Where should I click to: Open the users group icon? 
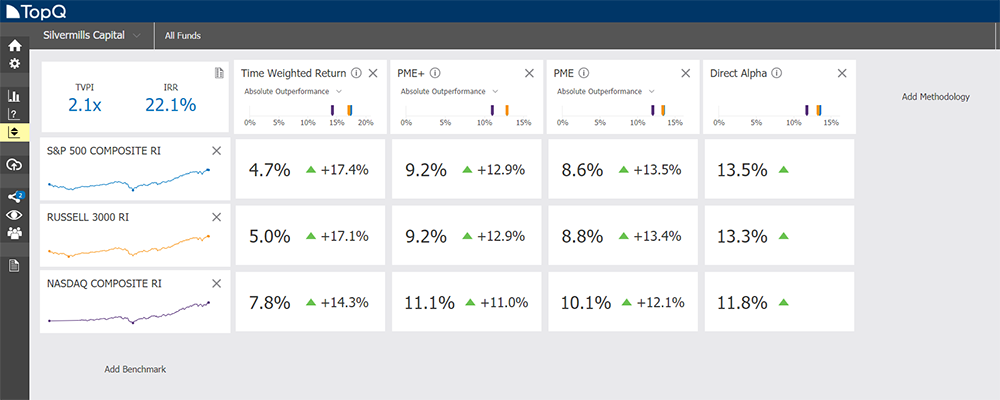coord(14,233)
